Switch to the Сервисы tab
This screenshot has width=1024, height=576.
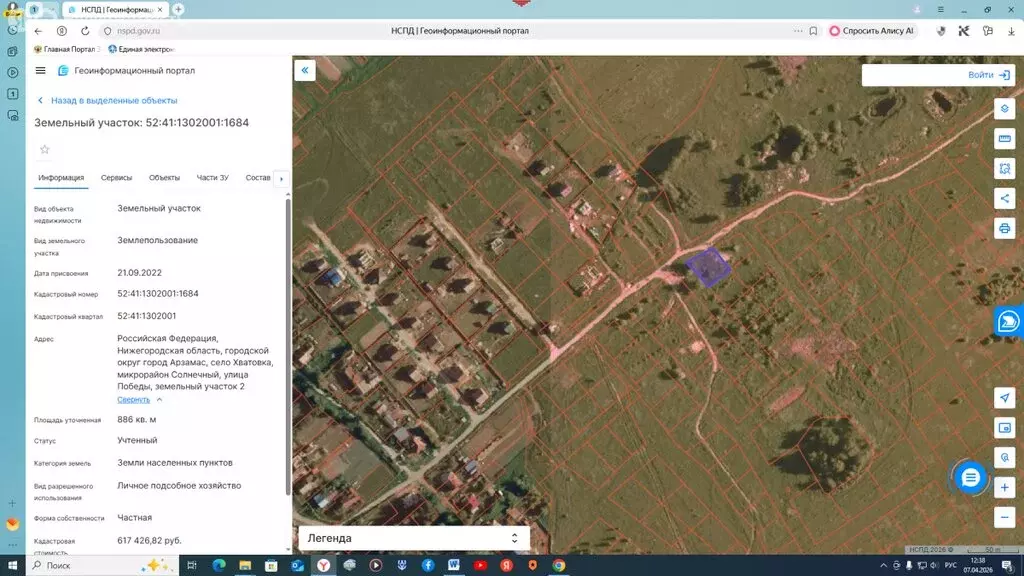[x=116, y=178]
